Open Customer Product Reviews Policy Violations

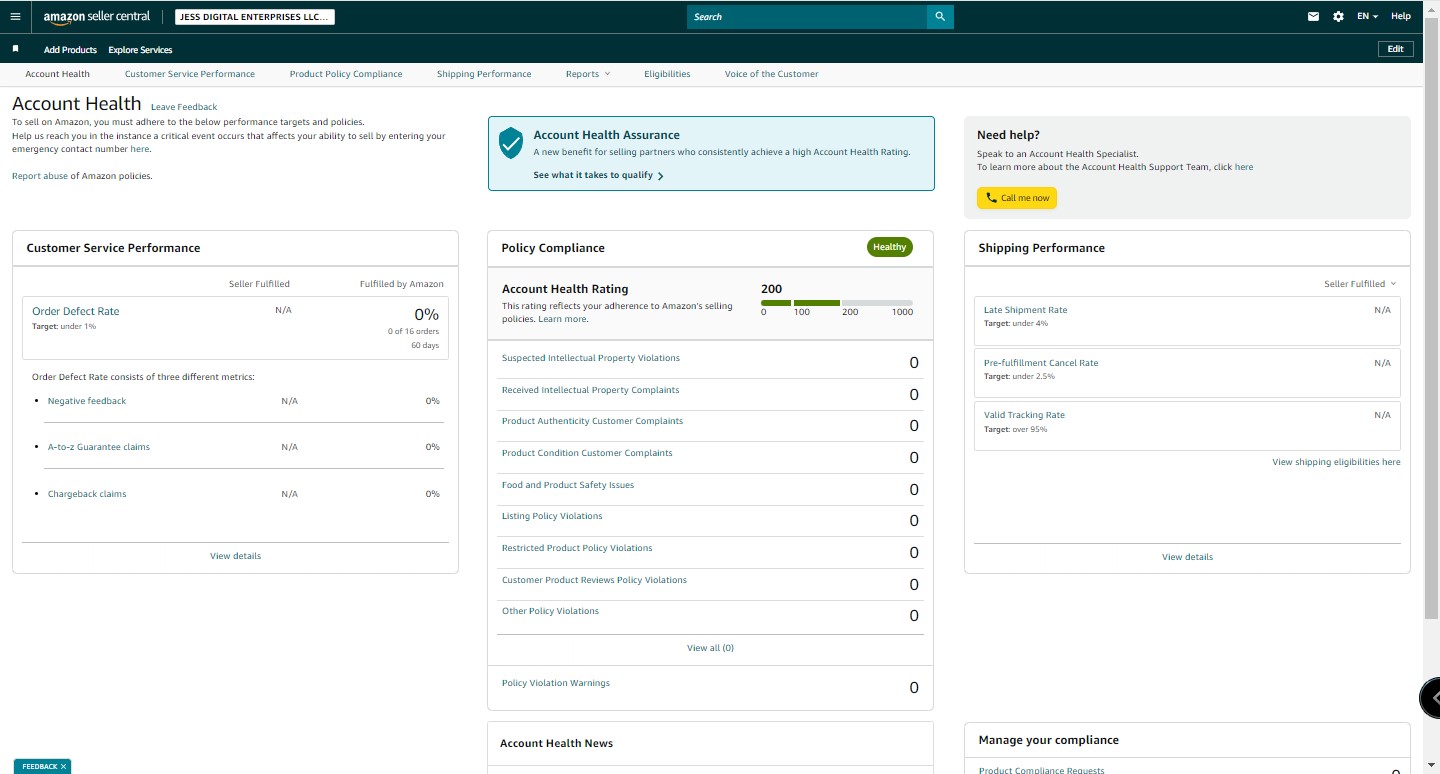coord(594,580)
